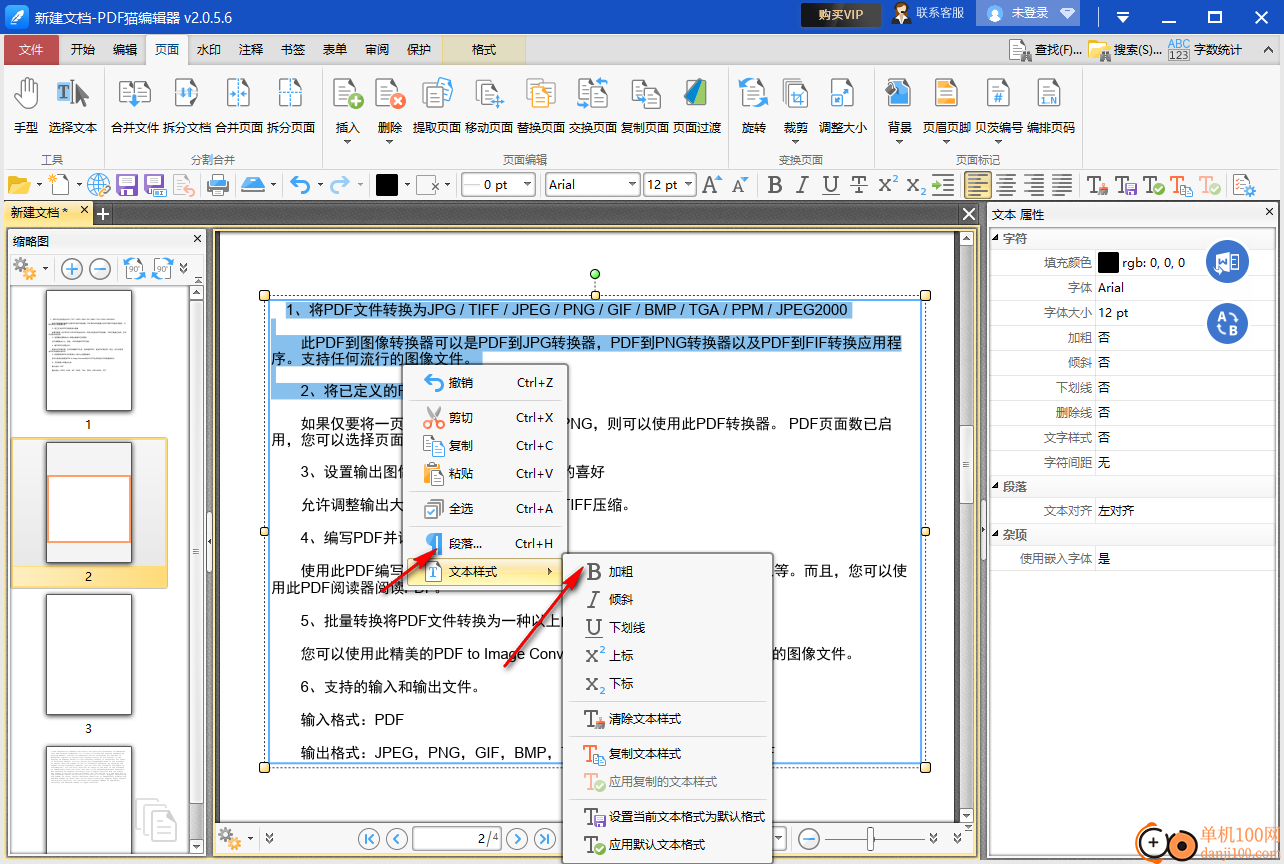Toggle Superscript in the formatting toolbar

886,184
